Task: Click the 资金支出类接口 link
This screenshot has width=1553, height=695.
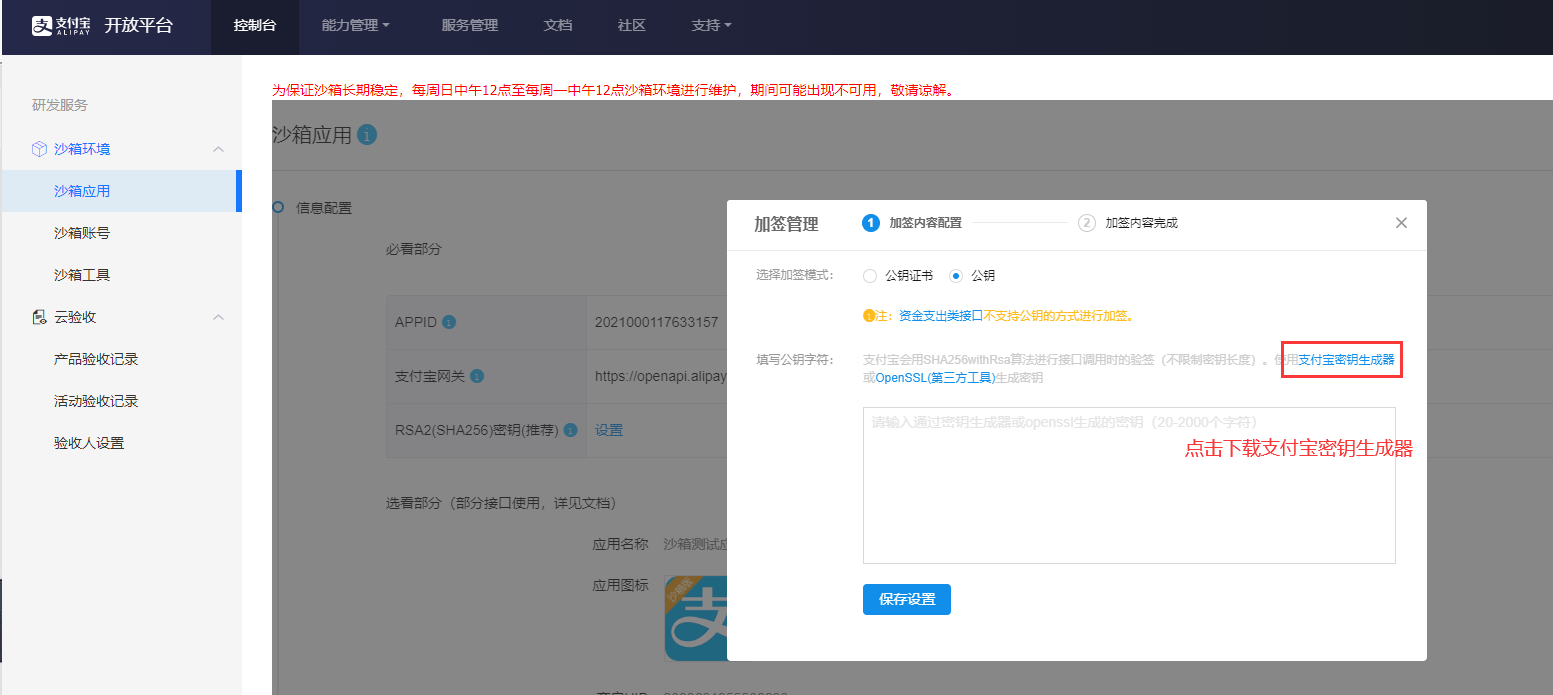Action: [x=941, y=316]
